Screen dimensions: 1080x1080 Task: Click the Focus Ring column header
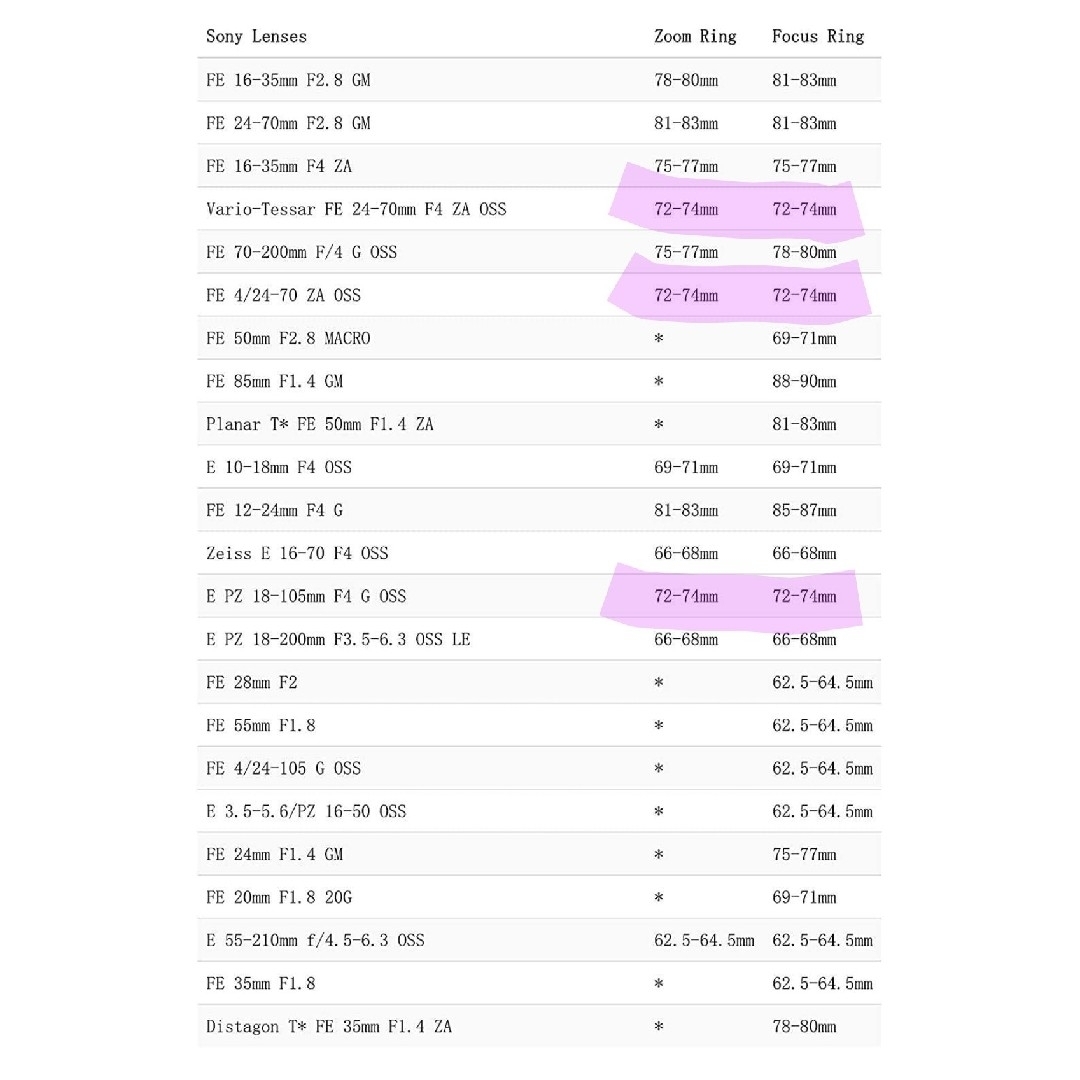pyautogui.click(x=818, y=37)
